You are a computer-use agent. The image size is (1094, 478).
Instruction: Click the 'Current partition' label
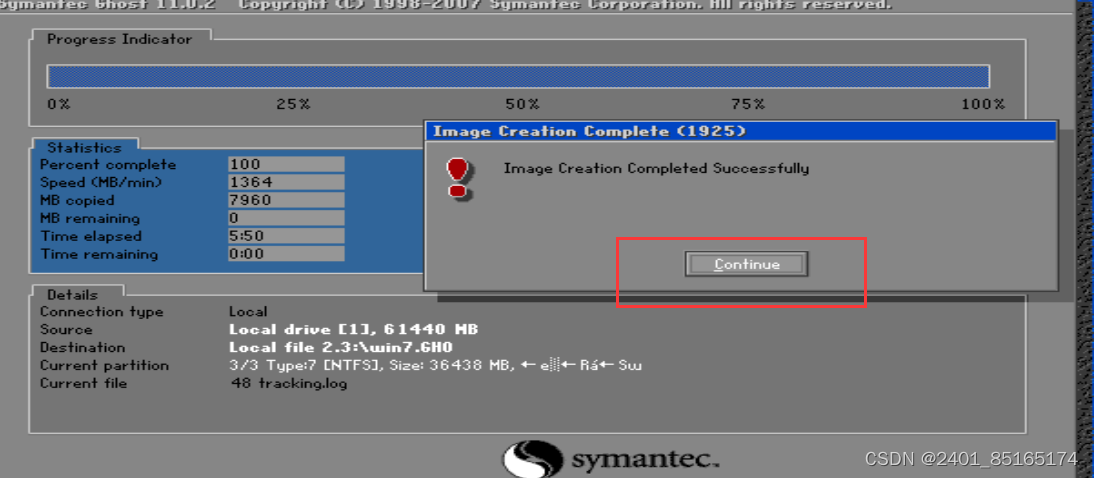(x=104, y=365)
